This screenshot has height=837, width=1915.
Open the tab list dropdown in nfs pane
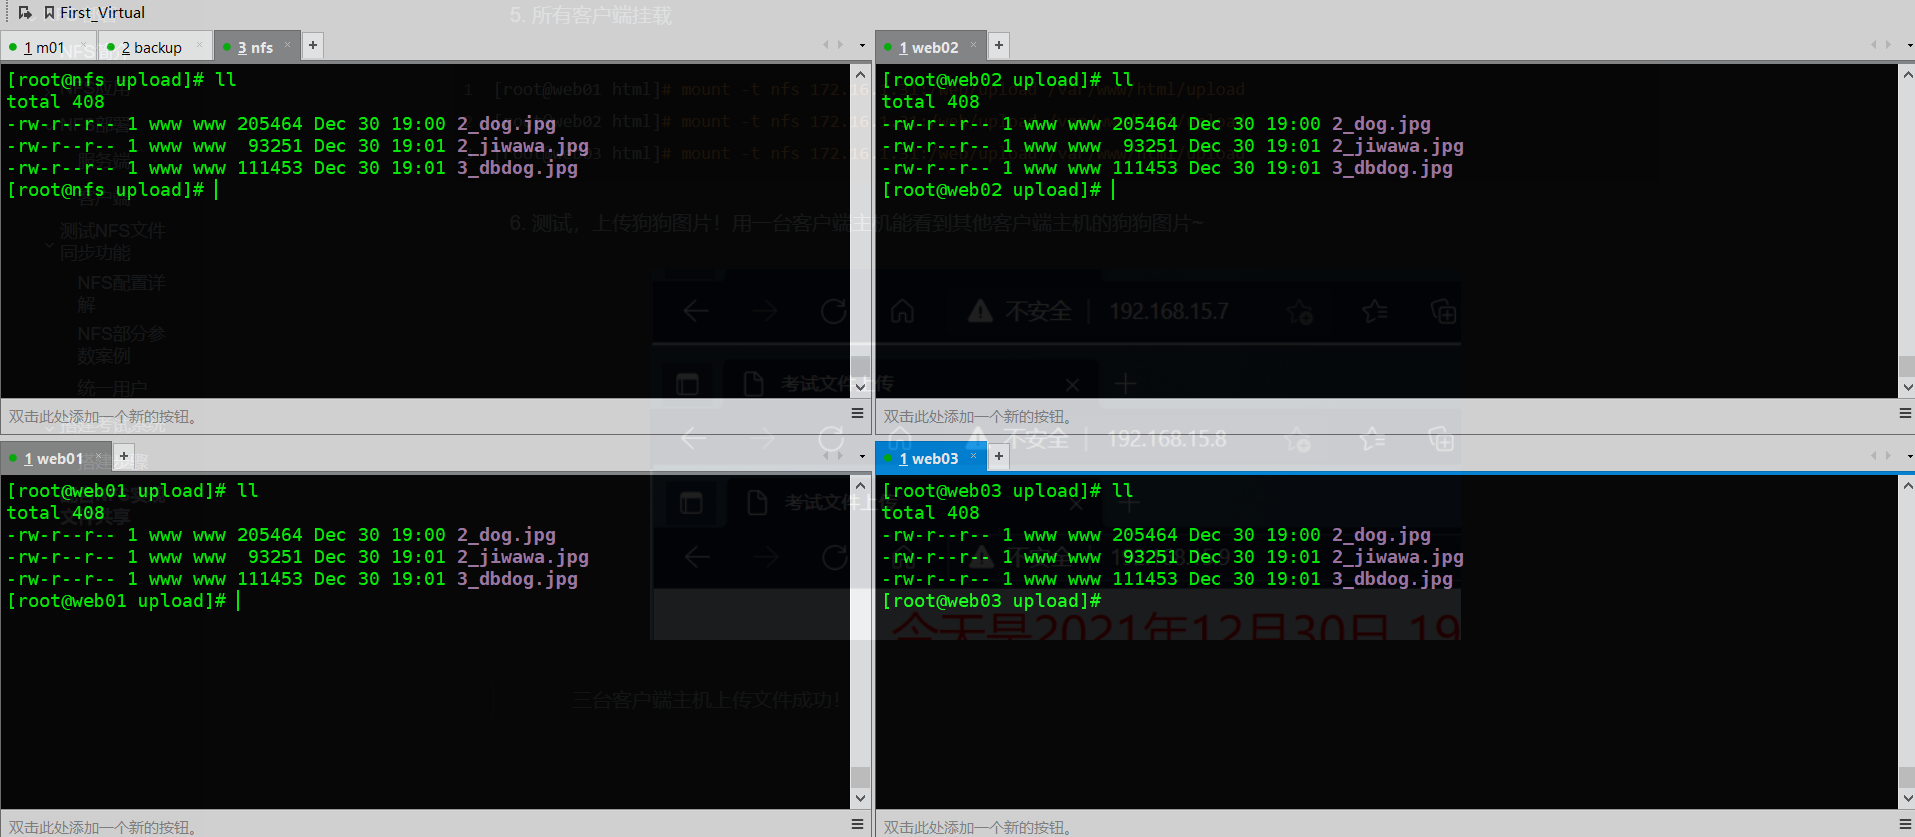coord(862,46)
